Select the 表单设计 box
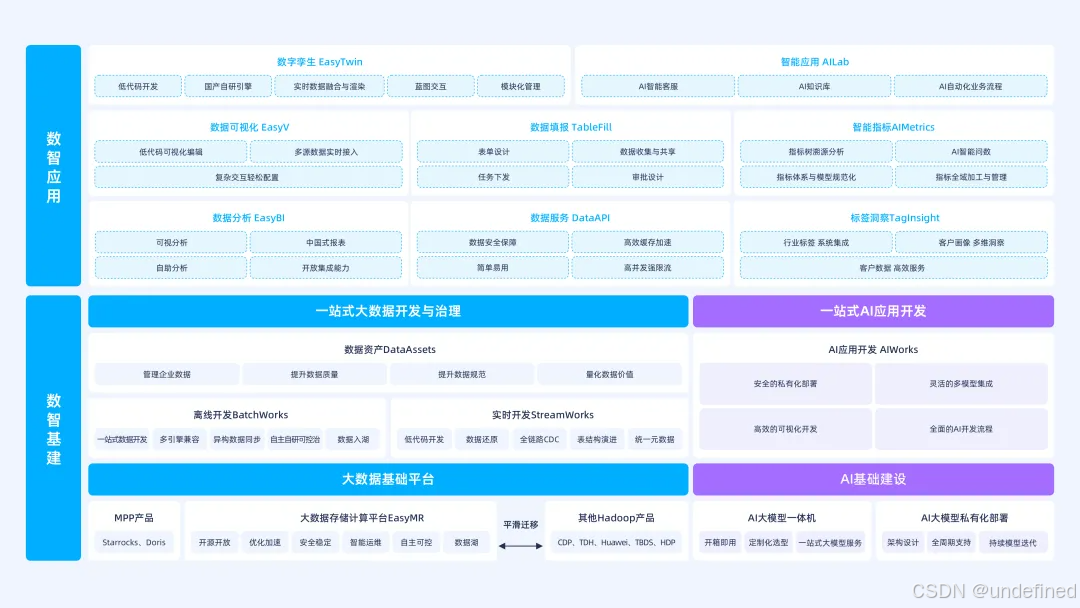The width and height of the screenshot is (1080, 608). click(493, 151)
